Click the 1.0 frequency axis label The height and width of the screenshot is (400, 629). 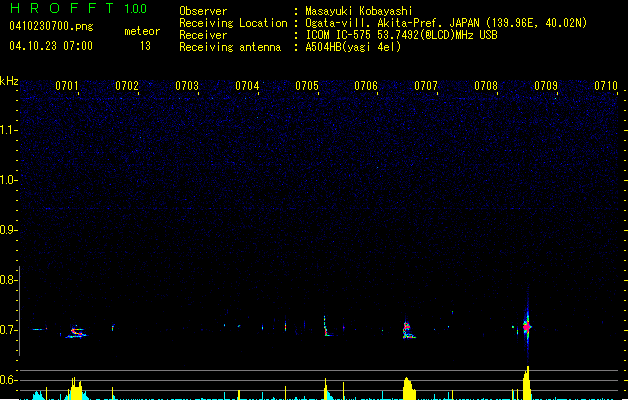point(7,180)
